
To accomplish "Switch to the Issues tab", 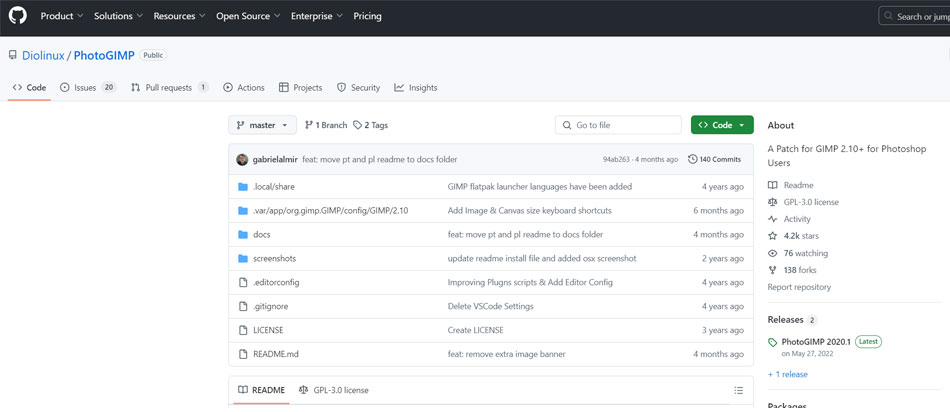I will [88, 88].
